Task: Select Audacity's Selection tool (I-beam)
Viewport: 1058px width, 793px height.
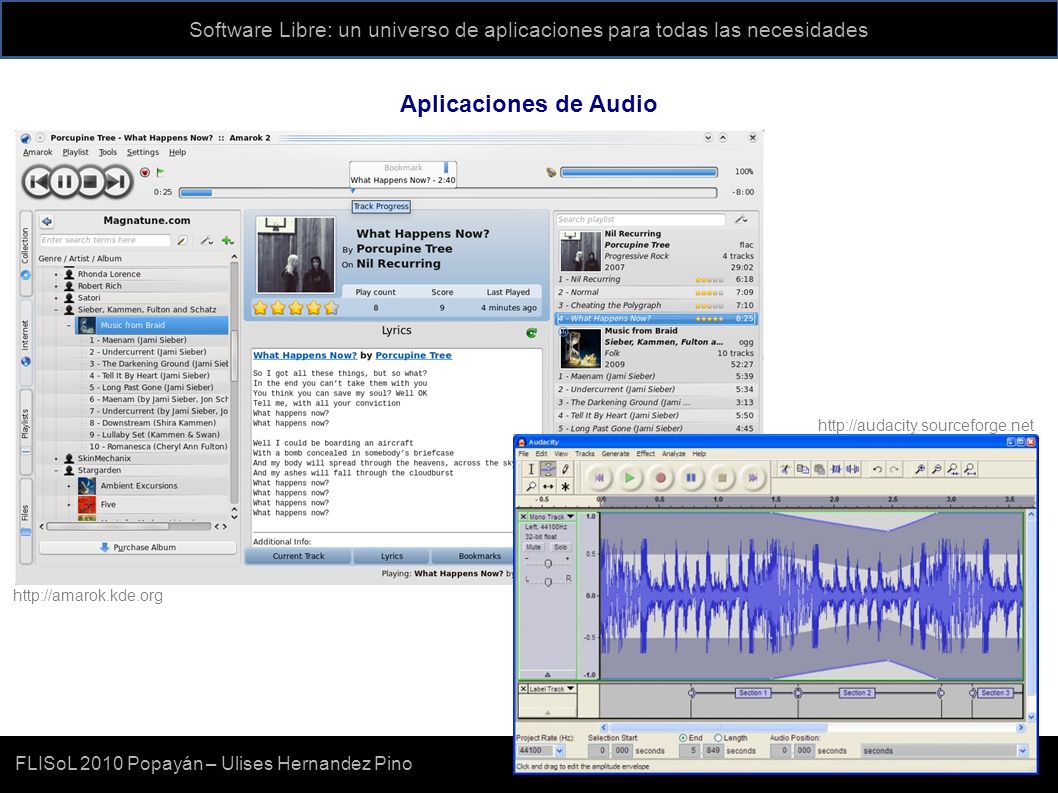Action: coord(531,469)
